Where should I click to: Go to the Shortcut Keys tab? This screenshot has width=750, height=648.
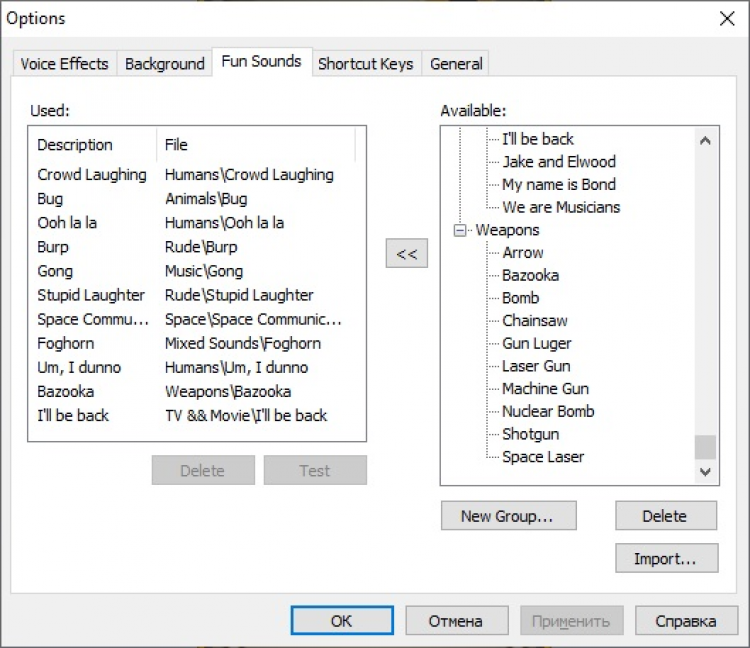365,64
